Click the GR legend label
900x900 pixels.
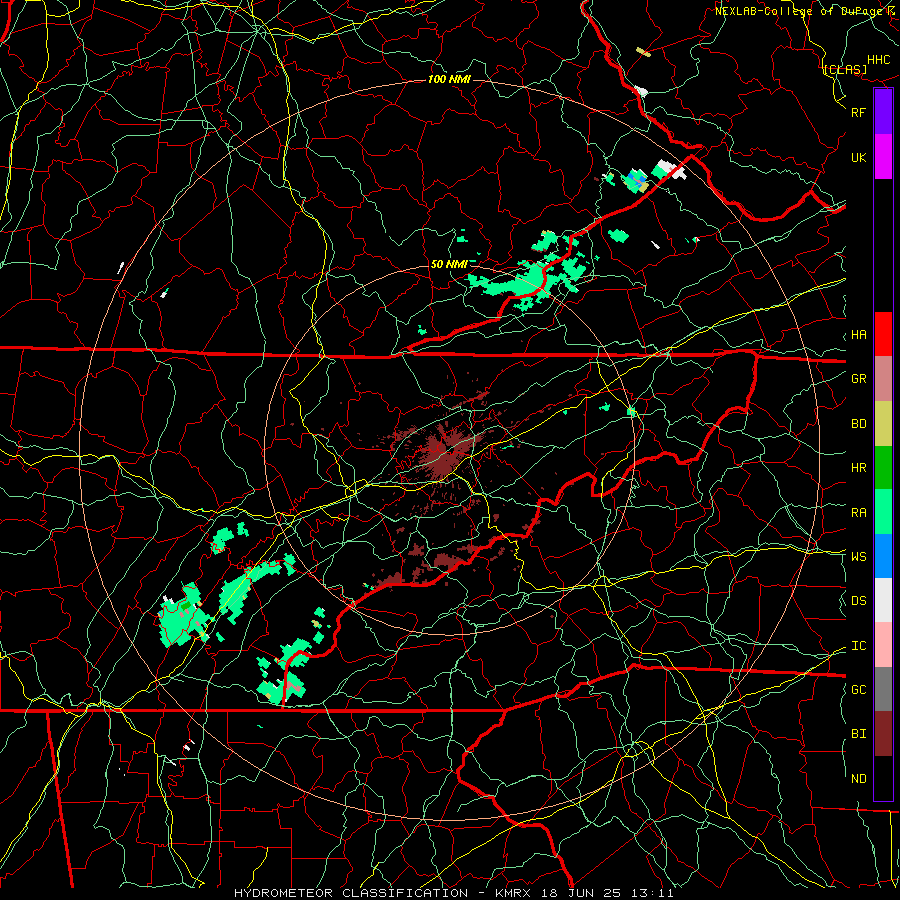coord(858,379)
